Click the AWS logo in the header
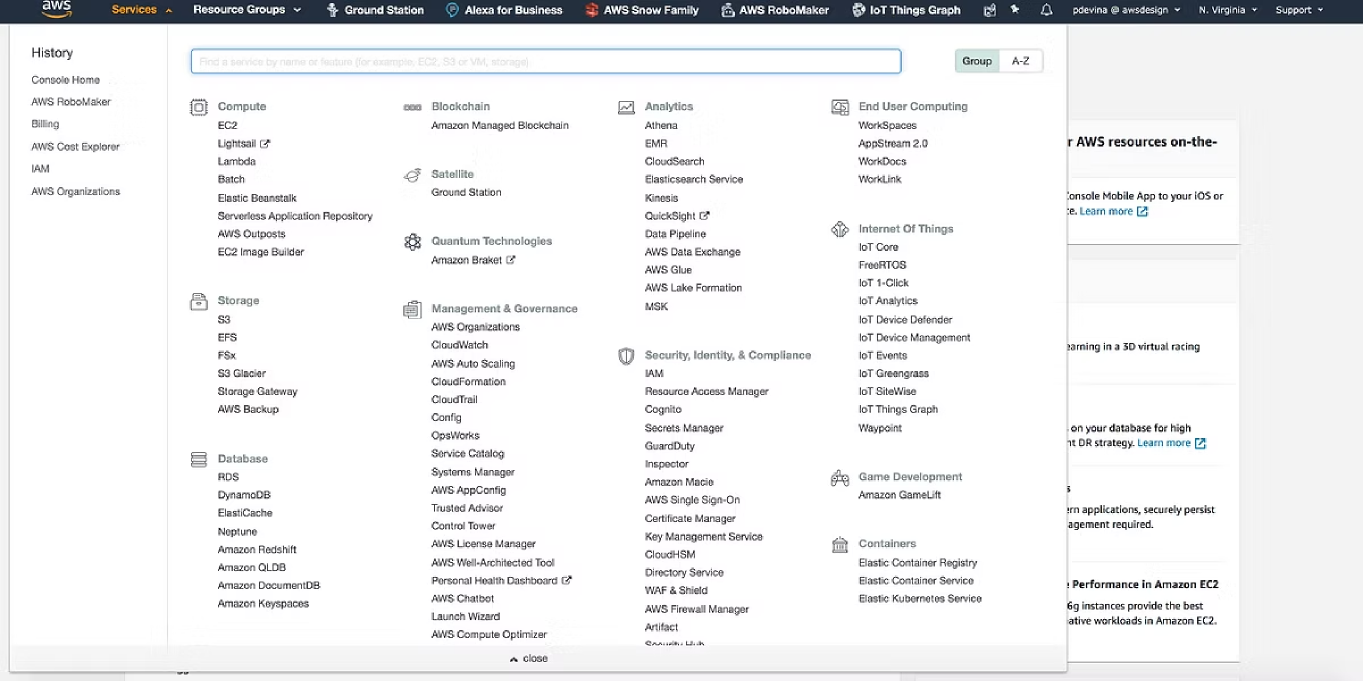Screen dimensions: 1363x681 coord(56,10)
